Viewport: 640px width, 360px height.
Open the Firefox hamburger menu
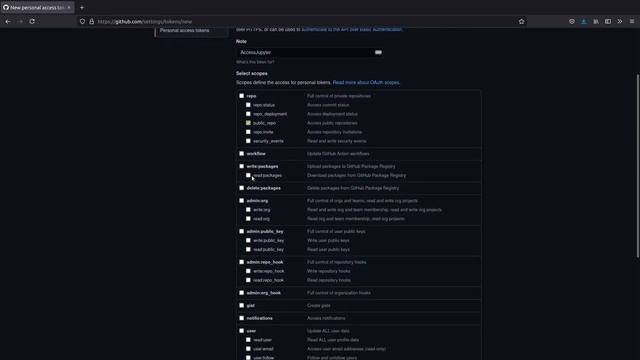pyautogui.click(x=632, y=21)
